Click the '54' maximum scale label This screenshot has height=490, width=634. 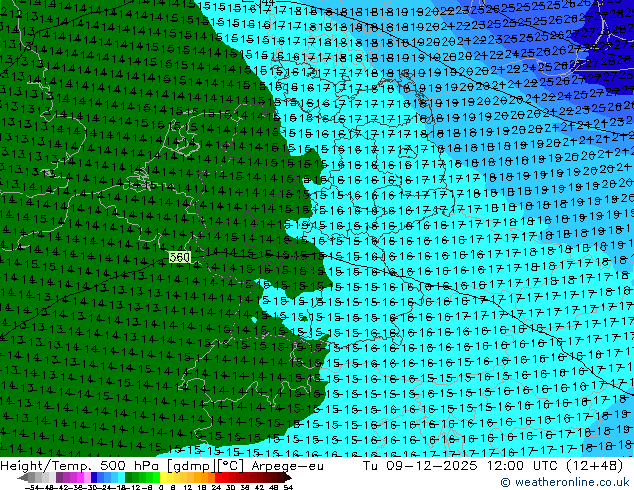click(288, 487)
